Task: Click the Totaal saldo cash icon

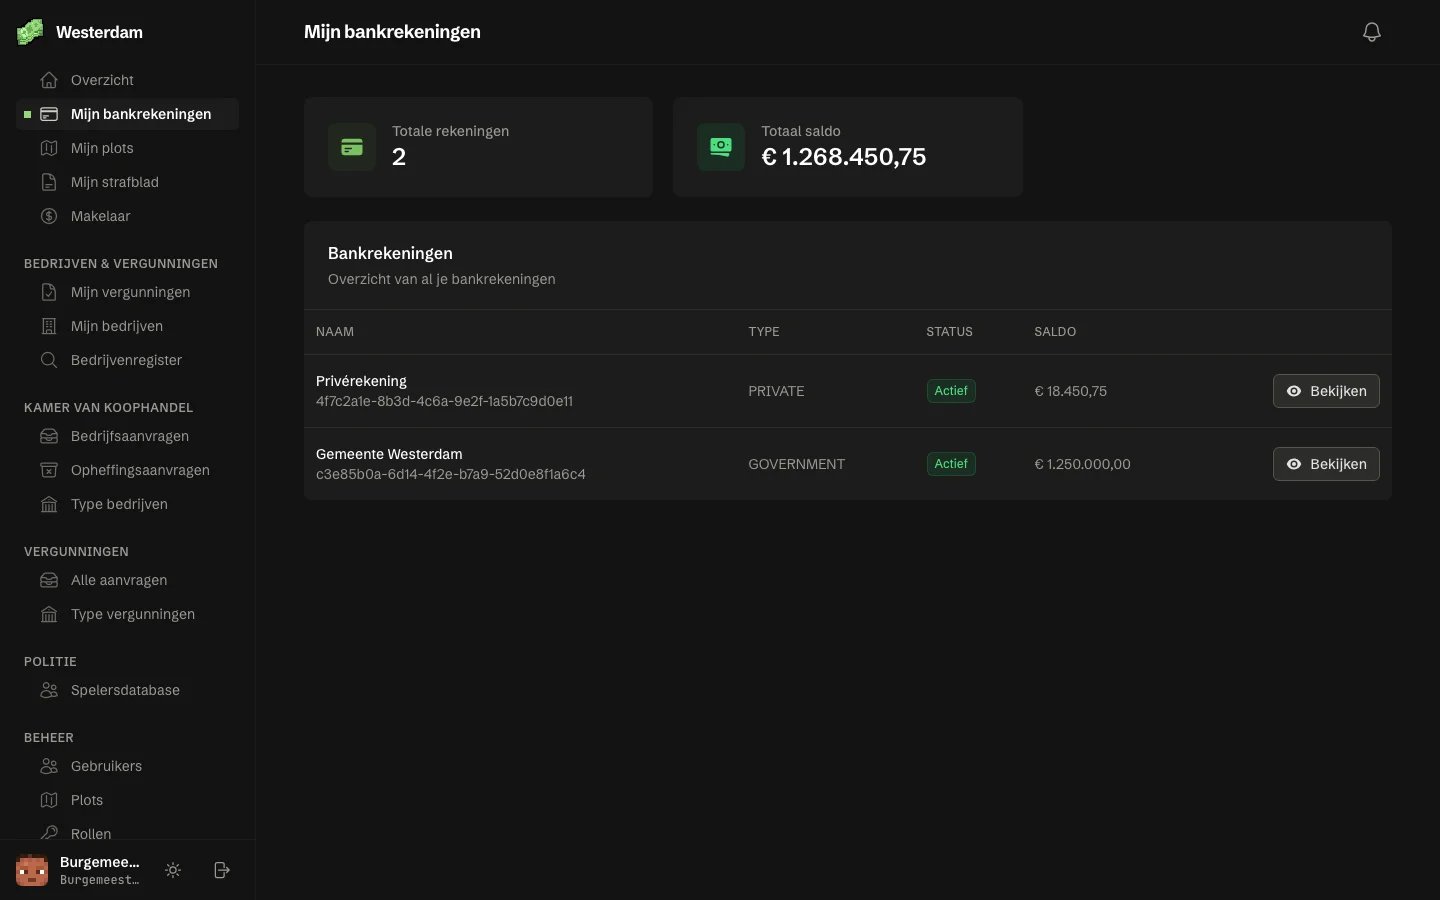Action: [x=721, y=147]
